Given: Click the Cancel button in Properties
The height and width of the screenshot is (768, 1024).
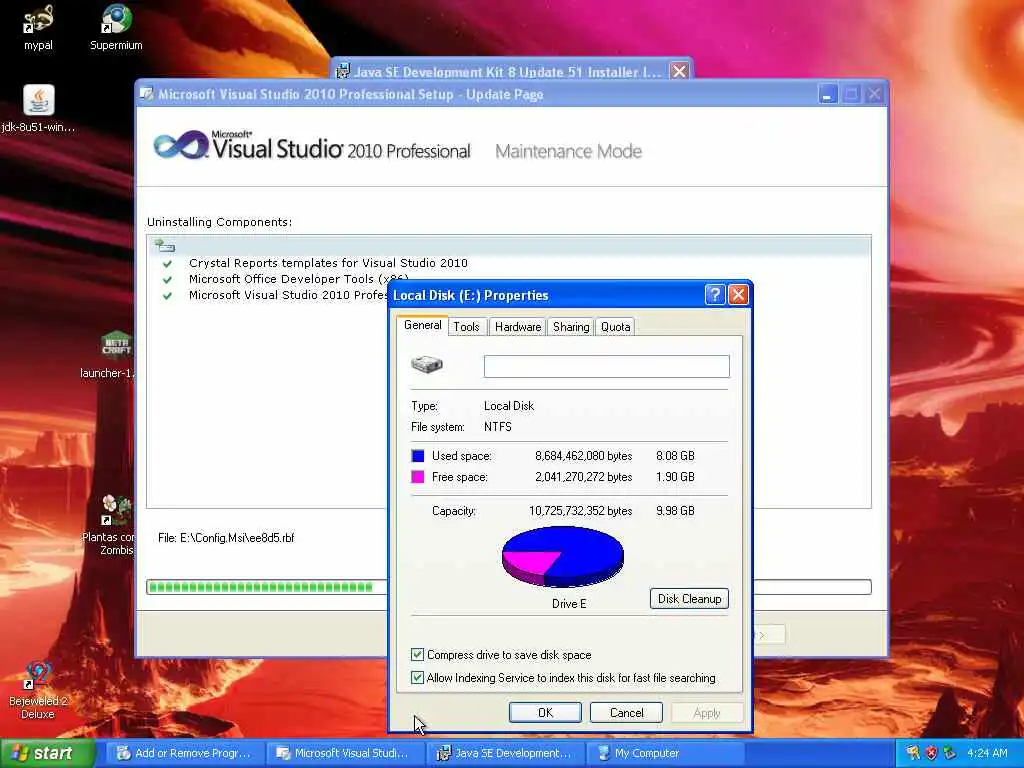Looking at the screenshot, I should click(626, 712).
